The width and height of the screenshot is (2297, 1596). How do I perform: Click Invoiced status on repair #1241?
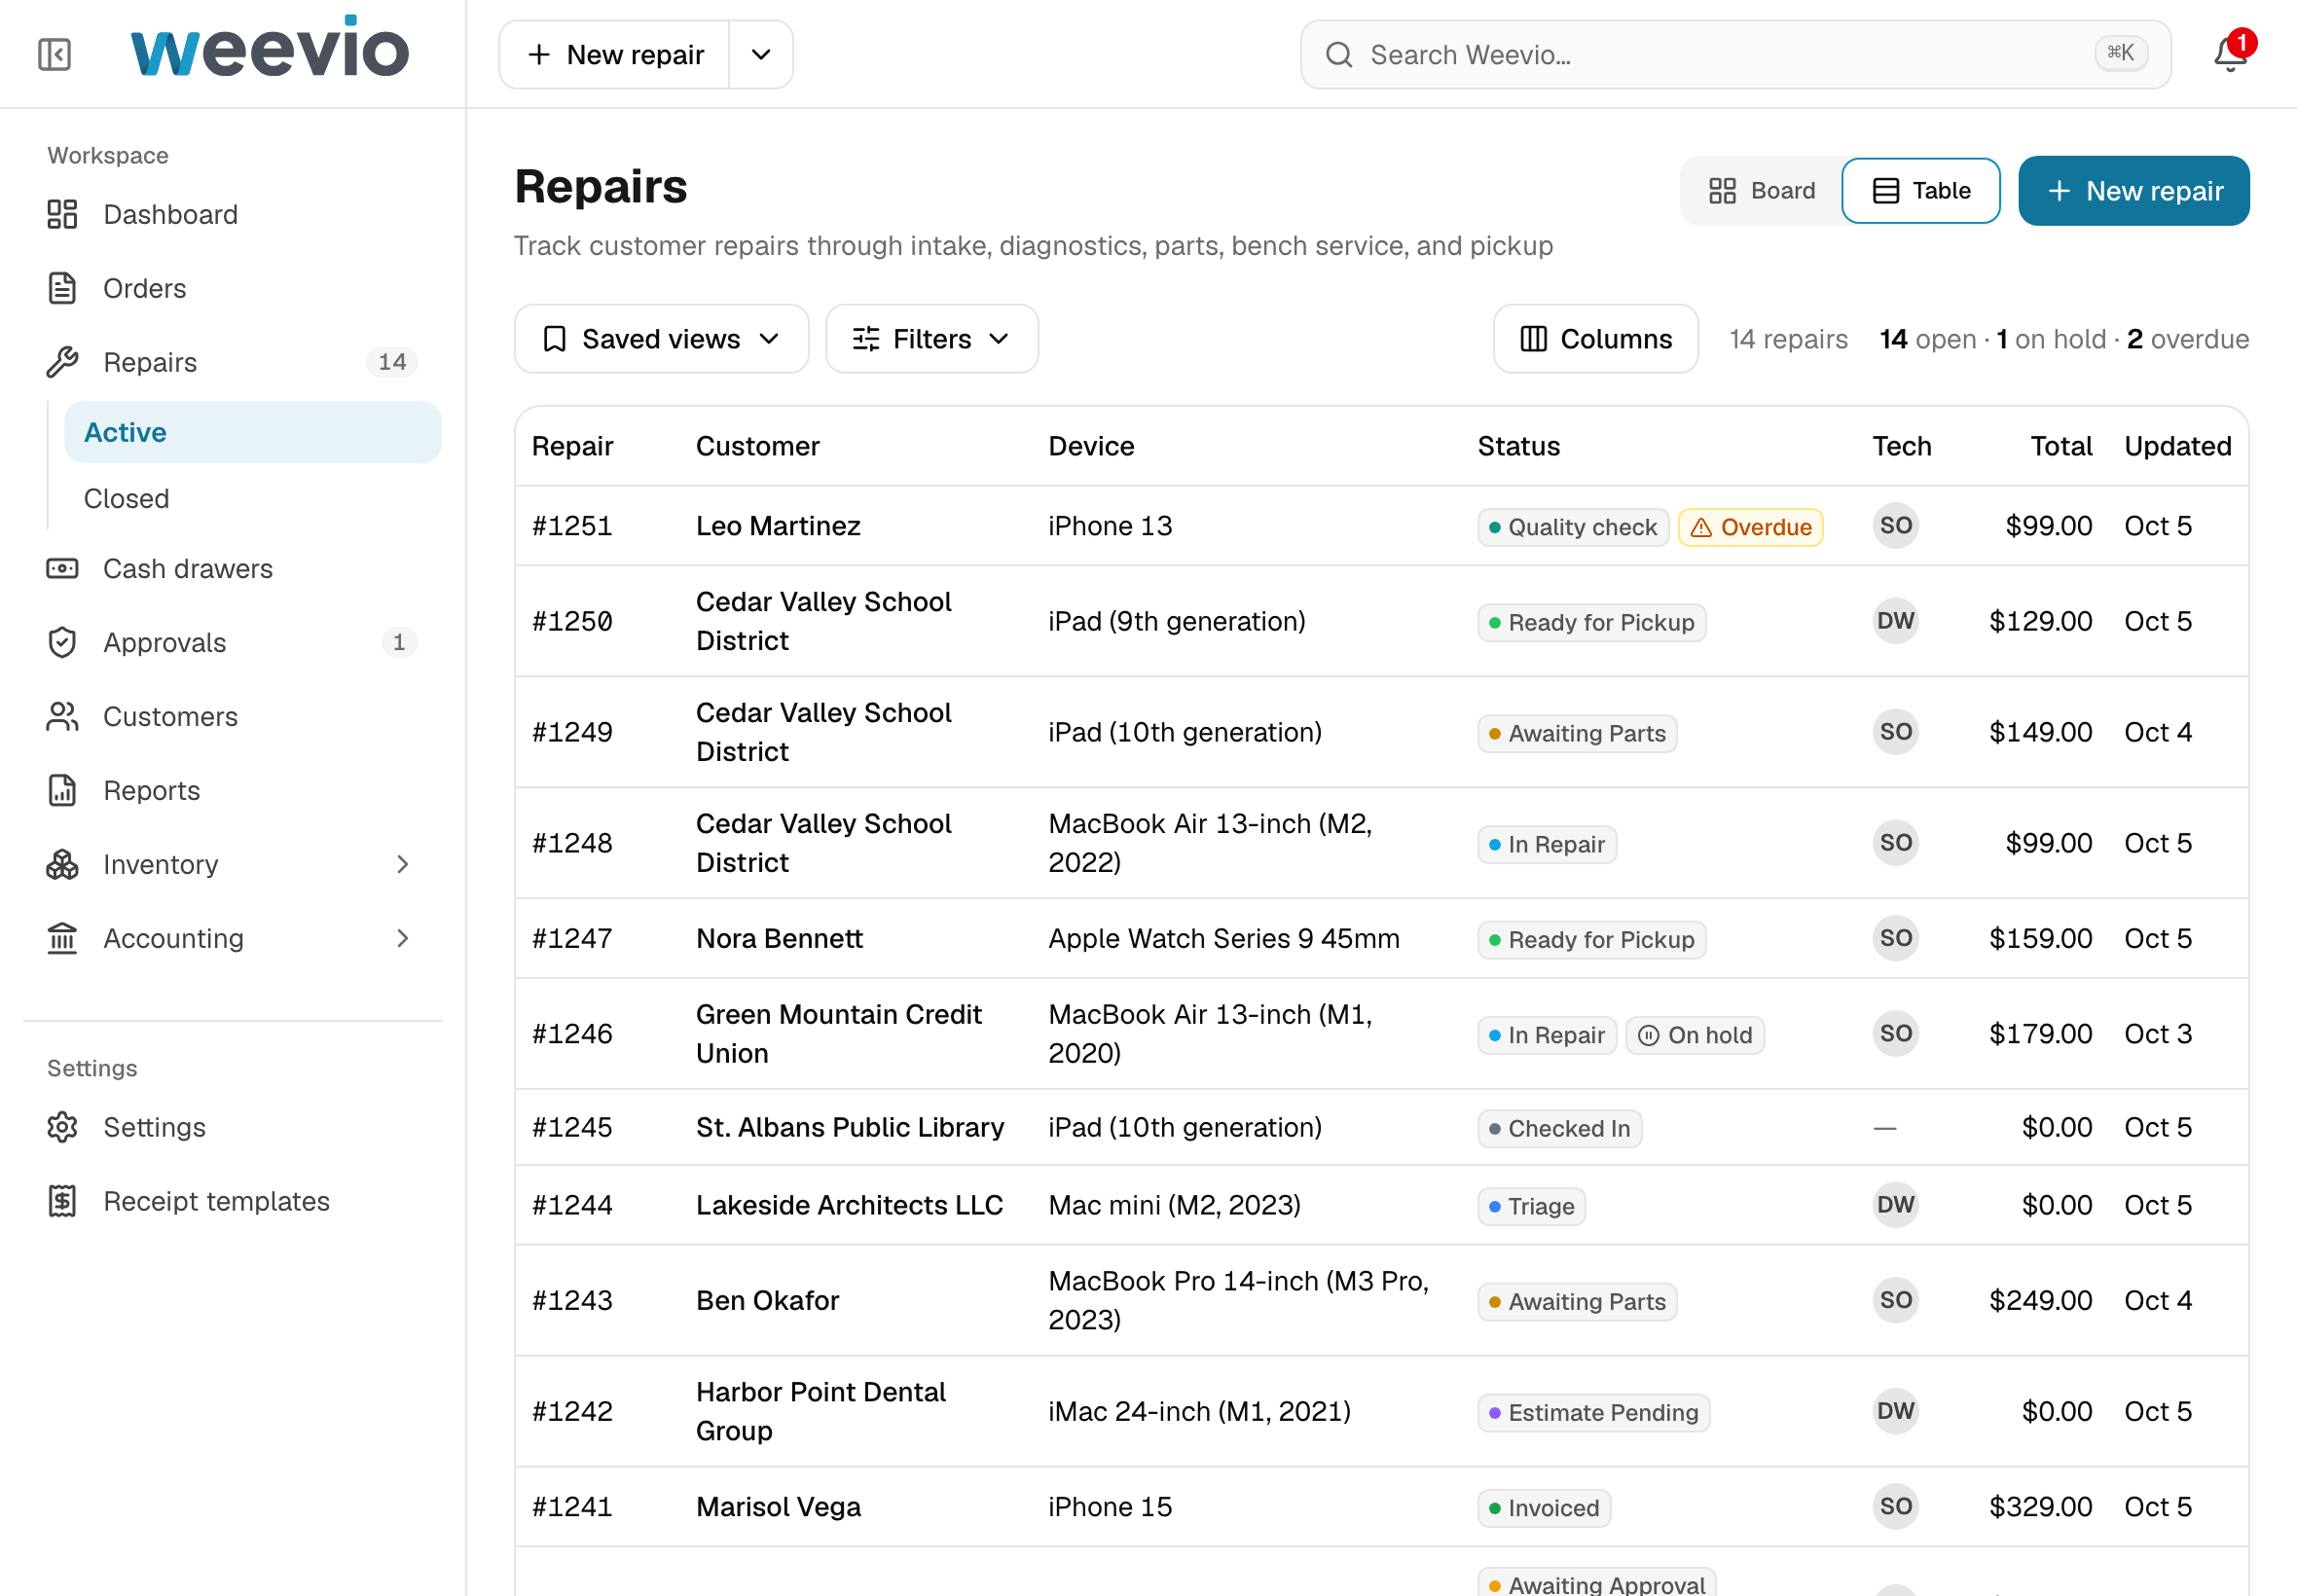(x=1543, y=1508)
